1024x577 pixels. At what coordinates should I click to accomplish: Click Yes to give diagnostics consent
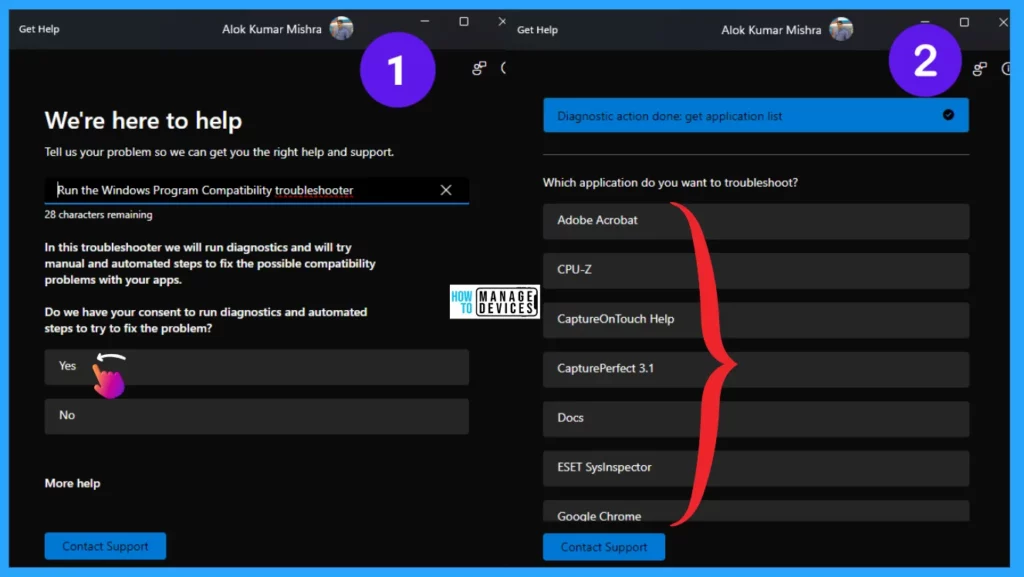(x=256, y=367)
